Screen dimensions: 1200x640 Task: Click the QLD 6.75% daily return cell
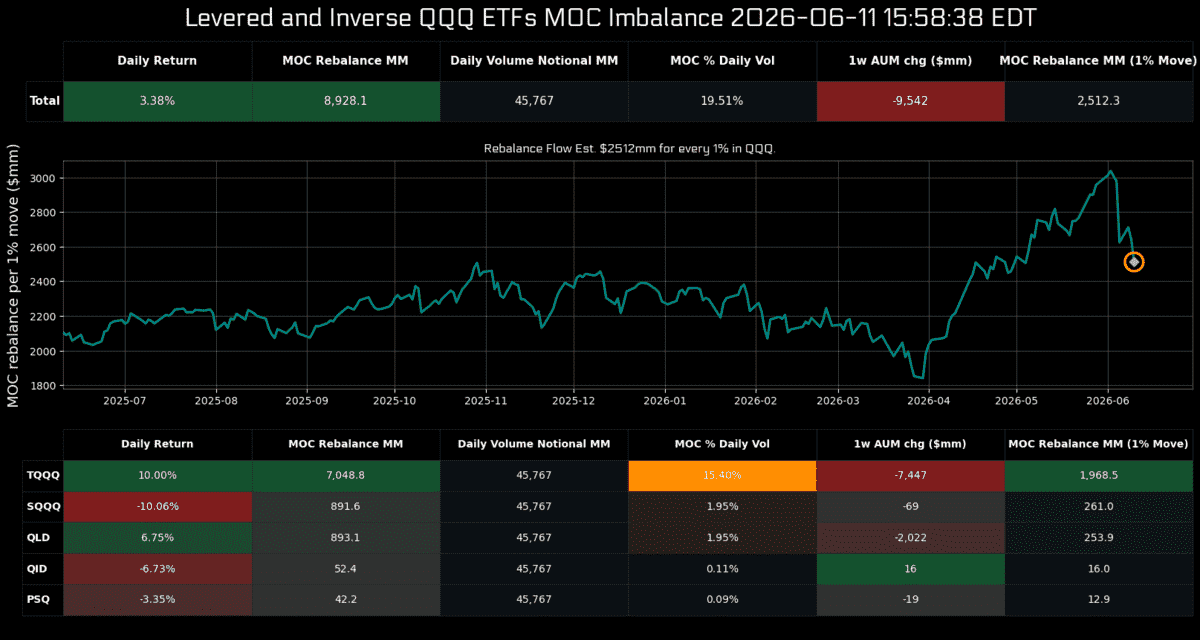(x=157, y=537)
